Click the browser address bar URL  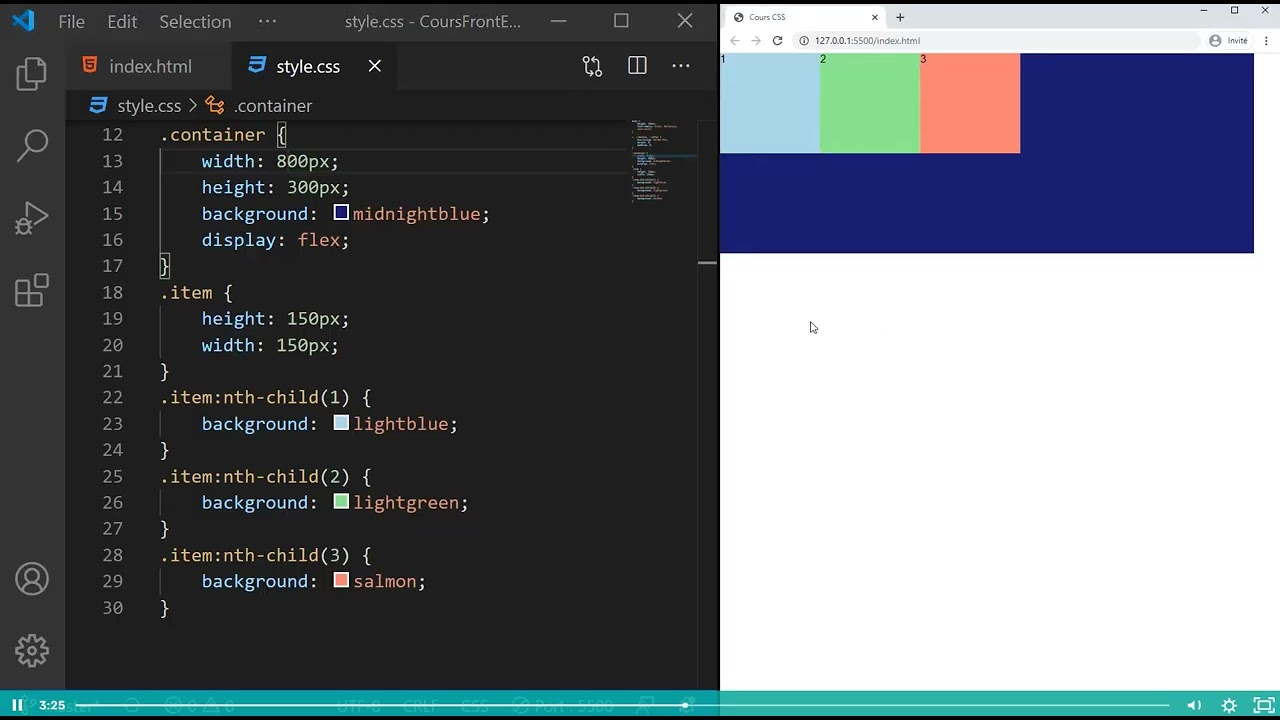coord(867,41)
